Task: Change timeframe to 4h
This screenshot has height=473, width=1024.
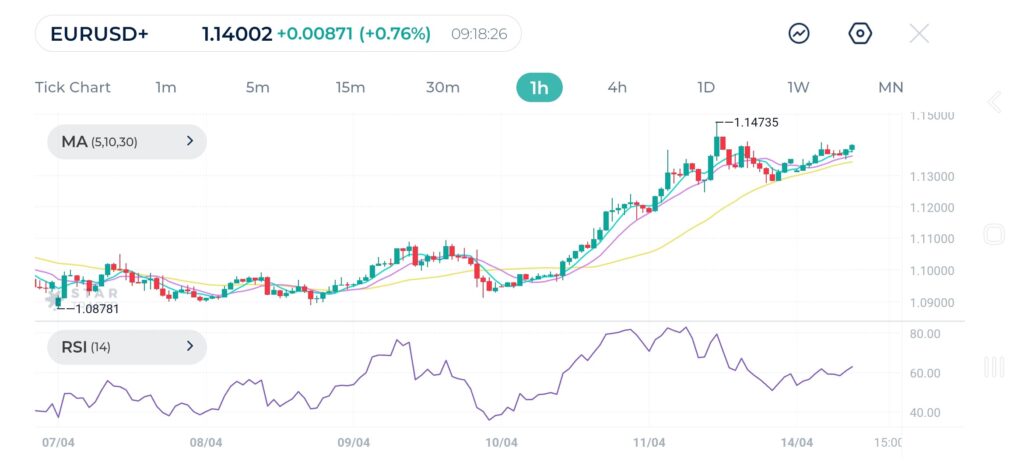Action: pyautogui.click(x=617, y=87)
